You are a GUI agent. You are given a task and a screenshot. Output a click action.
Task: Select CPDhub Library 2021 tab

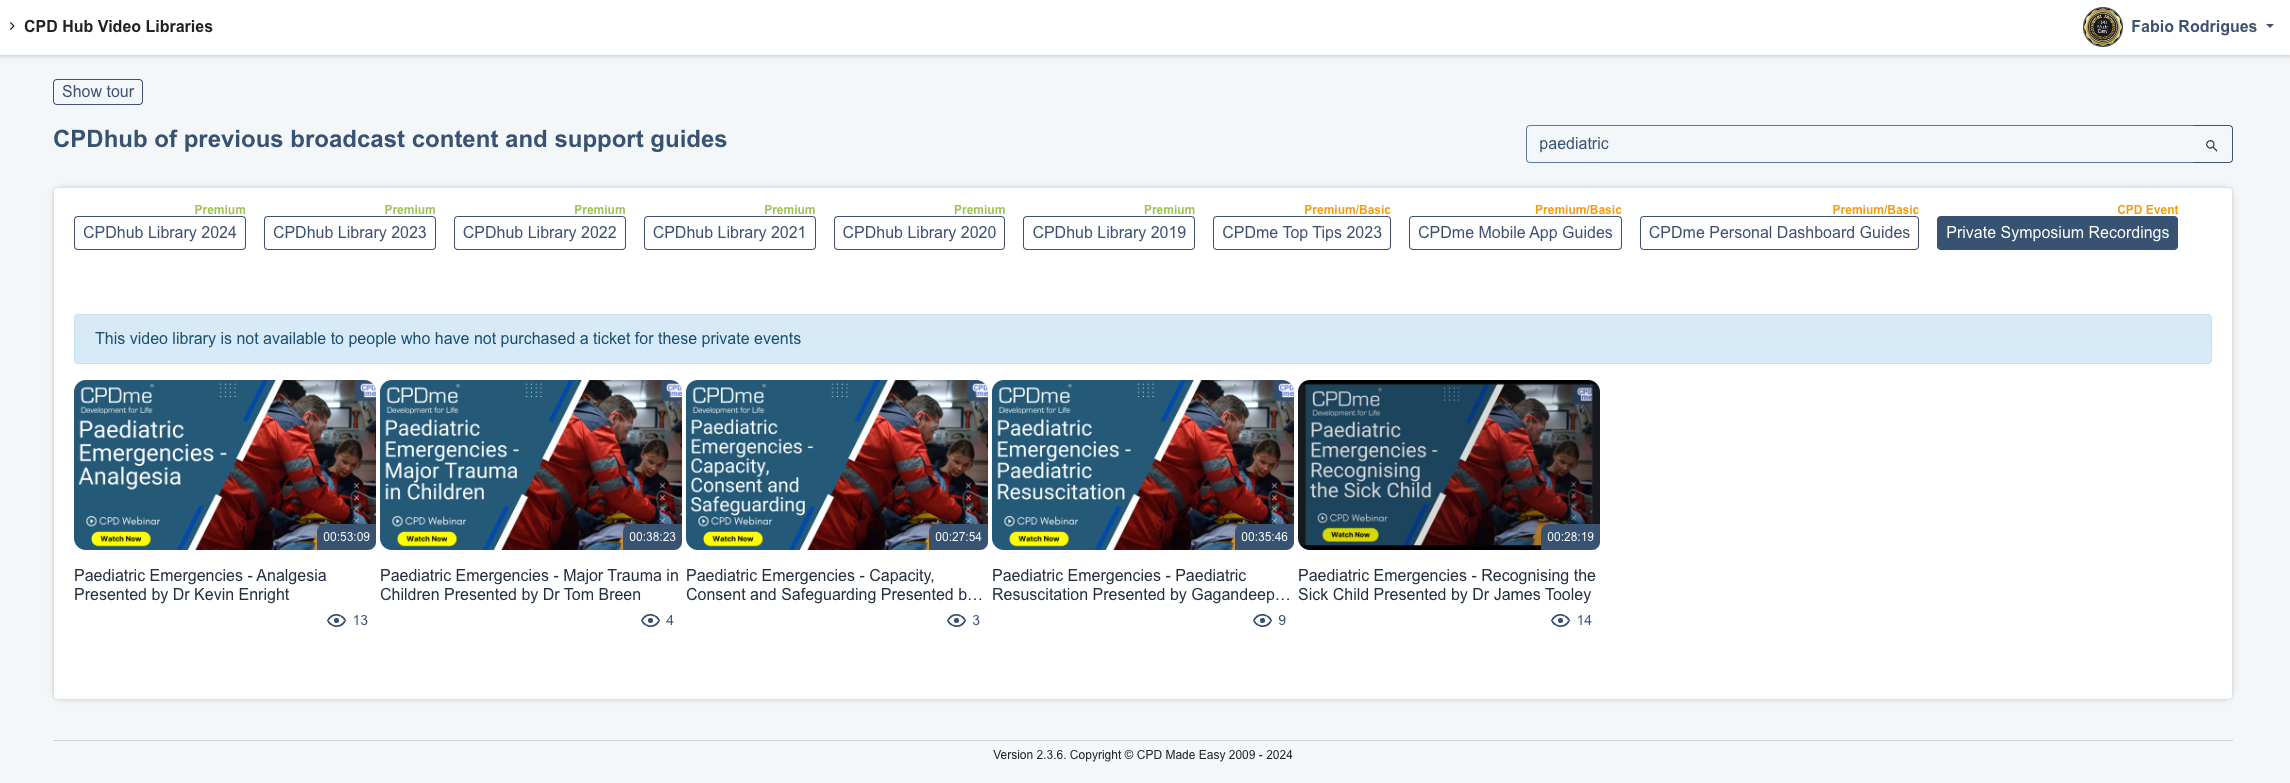[730, 233]
